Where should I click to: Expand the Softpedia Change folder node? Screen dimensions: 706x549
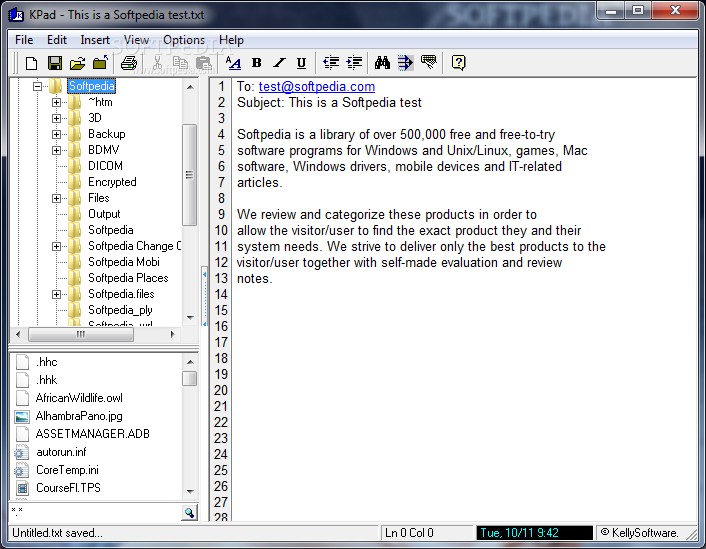(56, 246)
